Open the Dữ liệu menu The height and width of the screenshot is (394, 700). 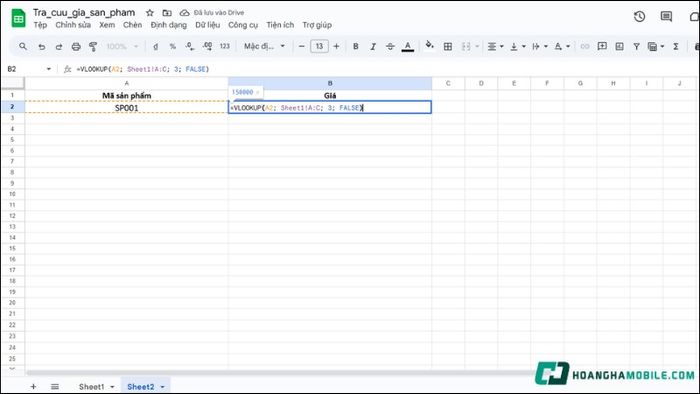tap(208, 25)
